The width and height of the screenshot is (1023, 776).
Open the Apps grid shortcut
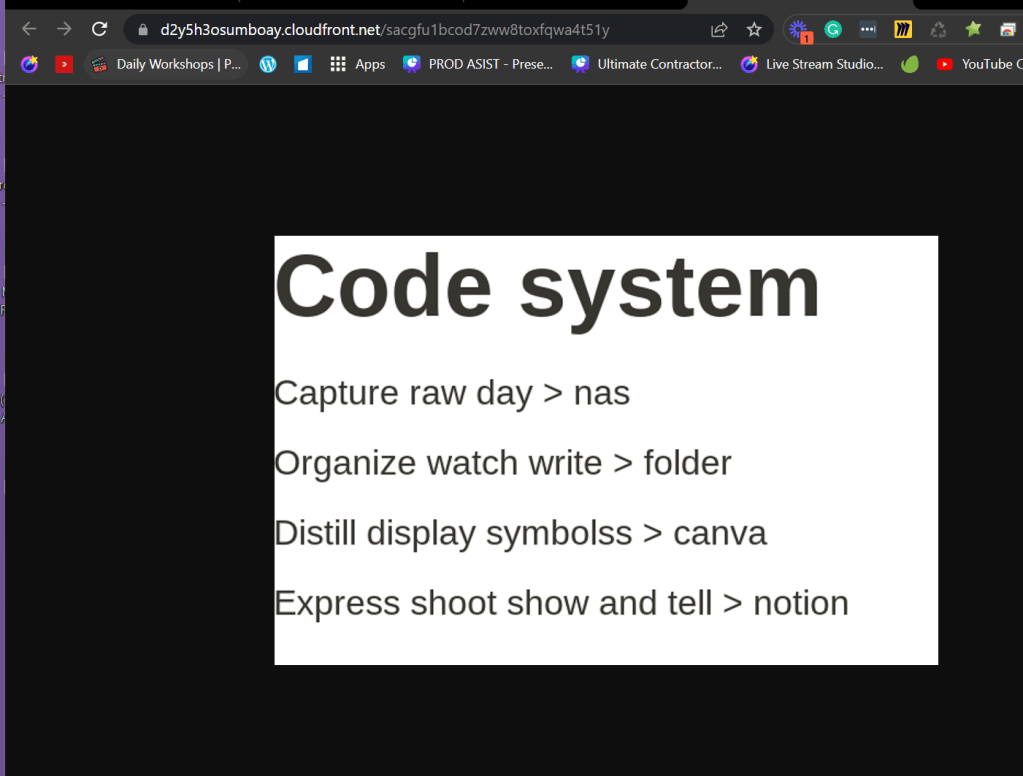tap(357, 64)
